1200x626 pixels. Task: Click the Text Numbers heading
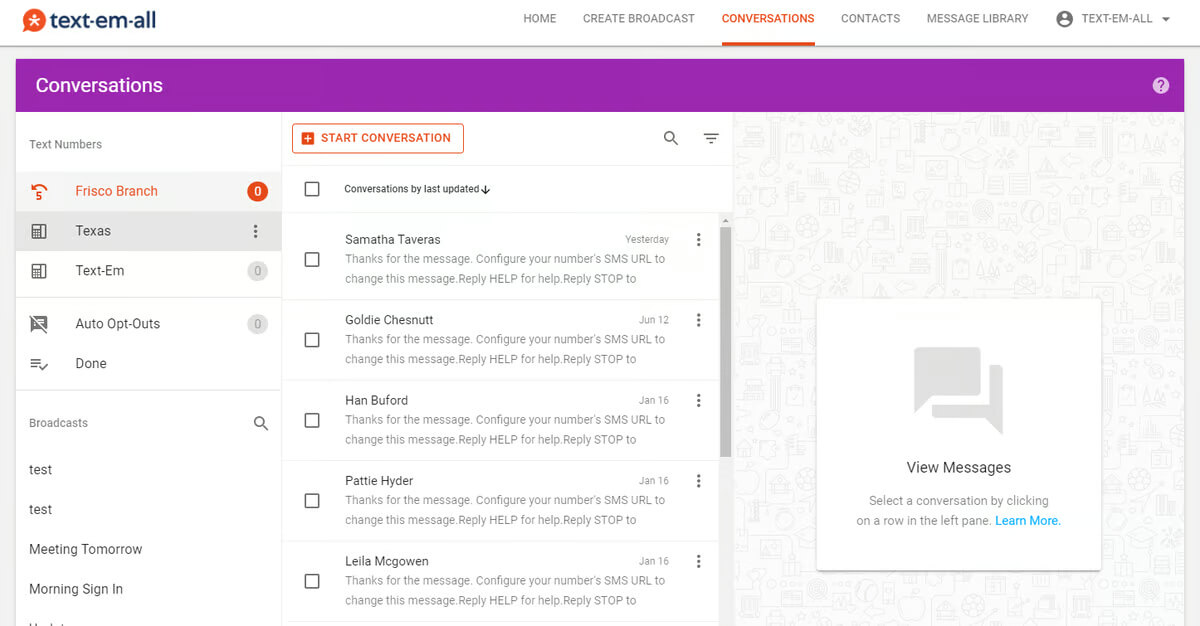66,144
